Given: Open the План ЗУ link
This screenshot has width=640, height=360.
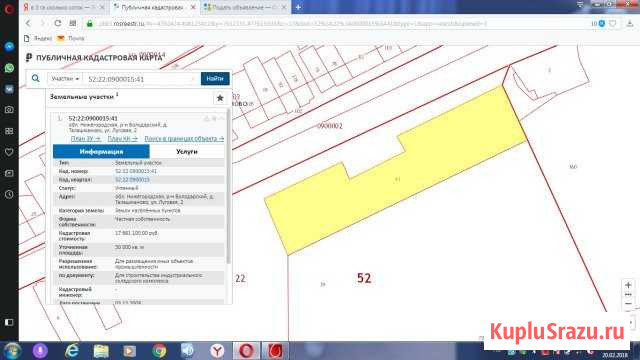Looking at the screenshot, I should click(x=86, y=139).
